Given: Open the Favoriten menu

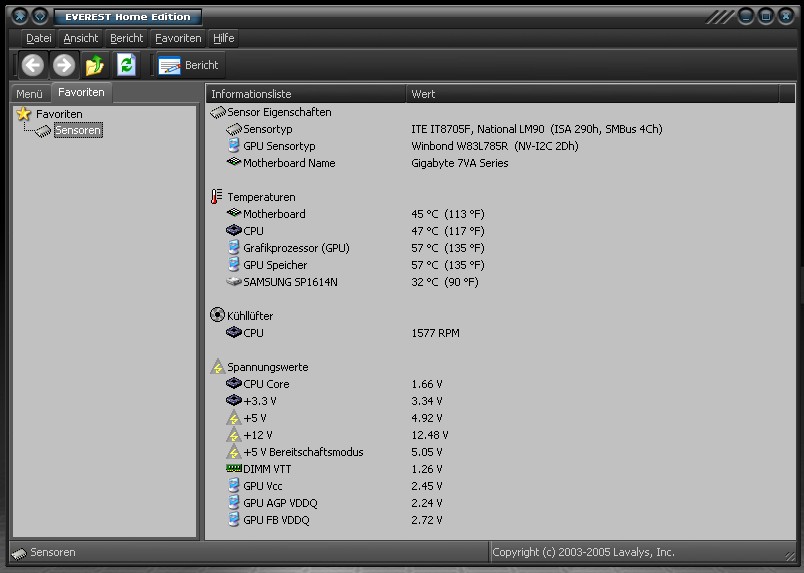Looking at the screenshot, I should [178, 38].
